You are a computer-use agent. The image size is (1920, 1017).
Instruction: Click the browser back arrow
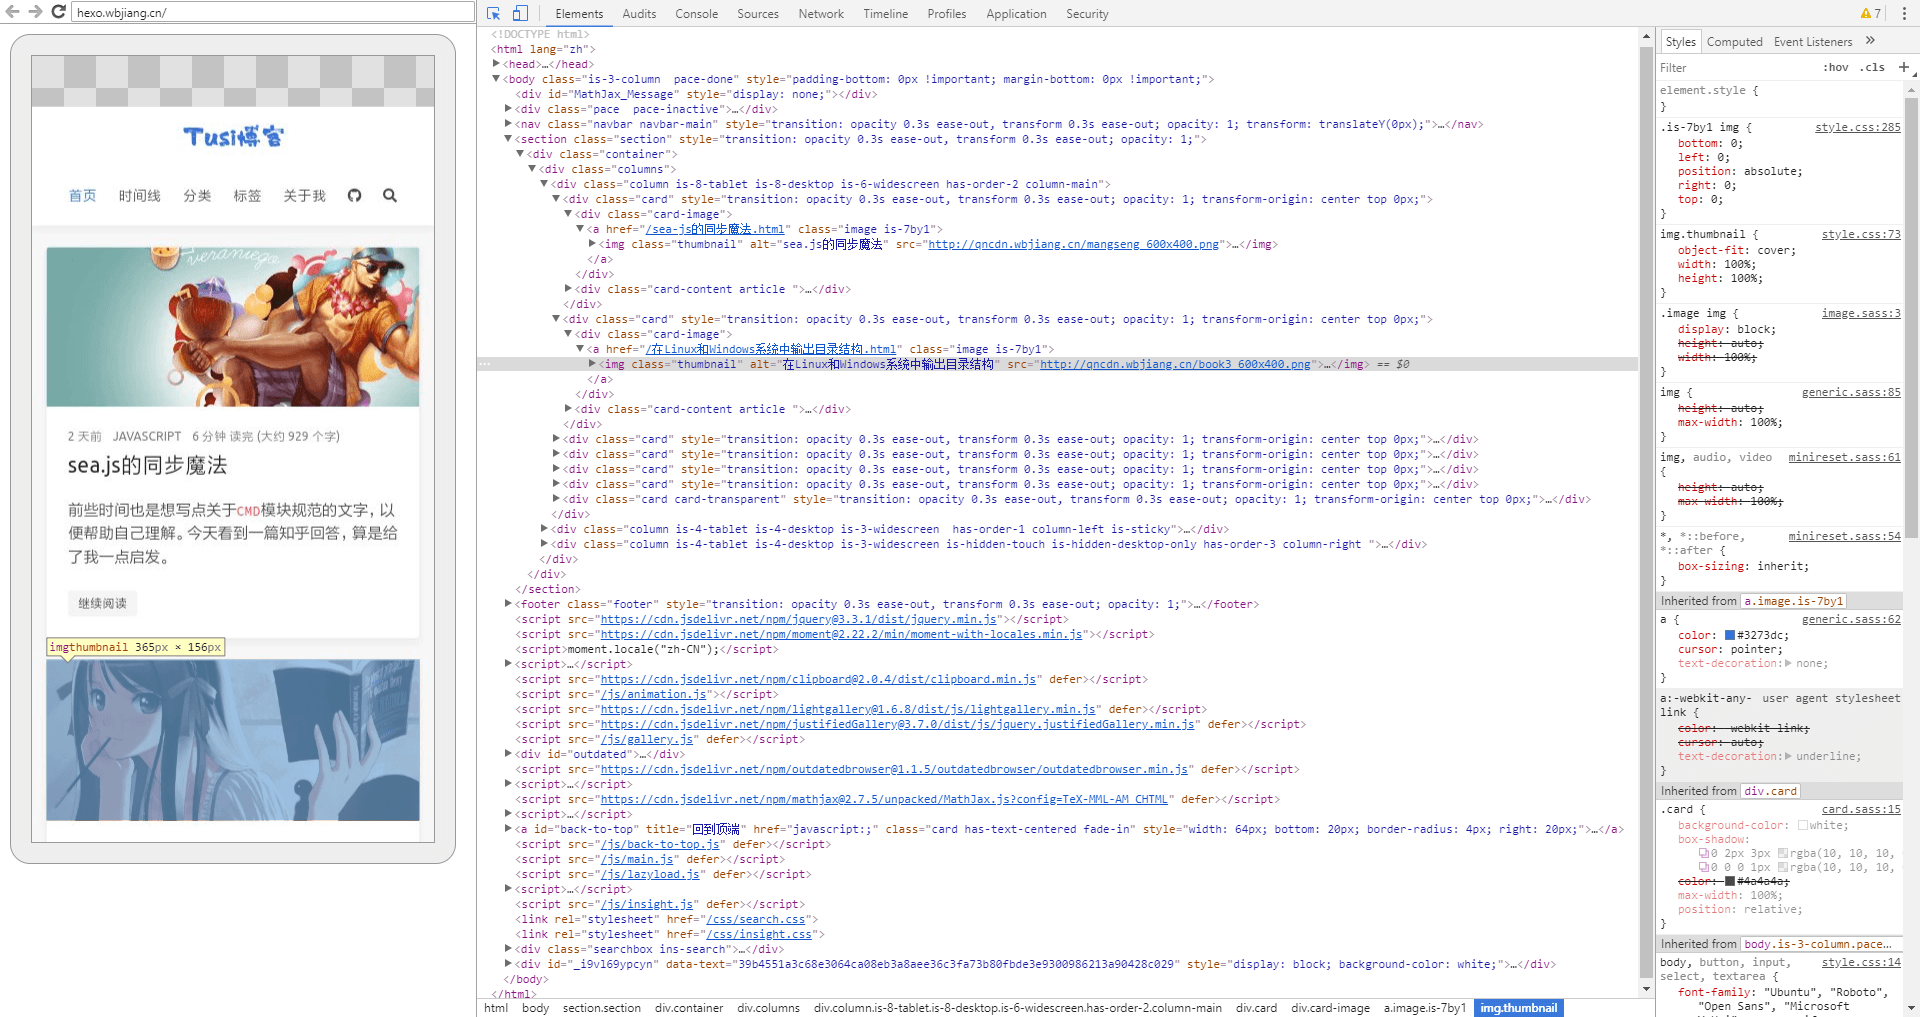click(13, 12)
